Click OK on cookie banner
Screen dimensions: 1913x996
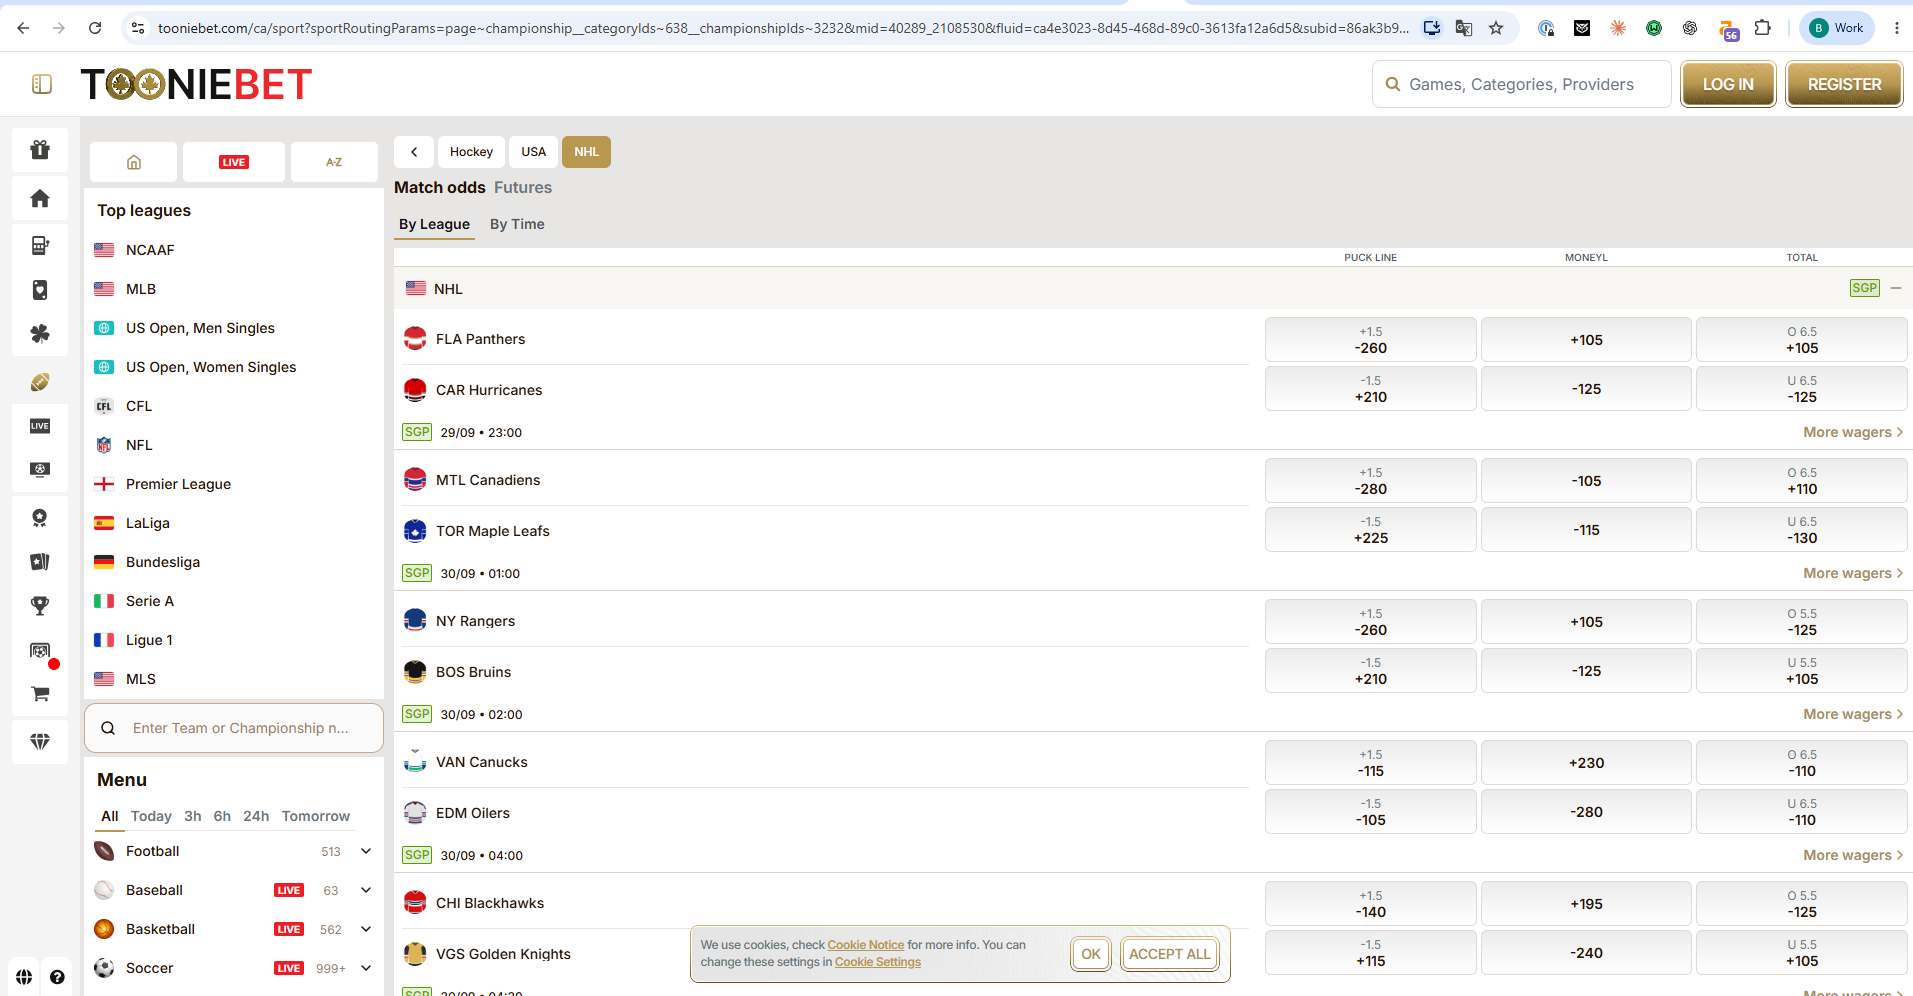(x=1091, y=954)
